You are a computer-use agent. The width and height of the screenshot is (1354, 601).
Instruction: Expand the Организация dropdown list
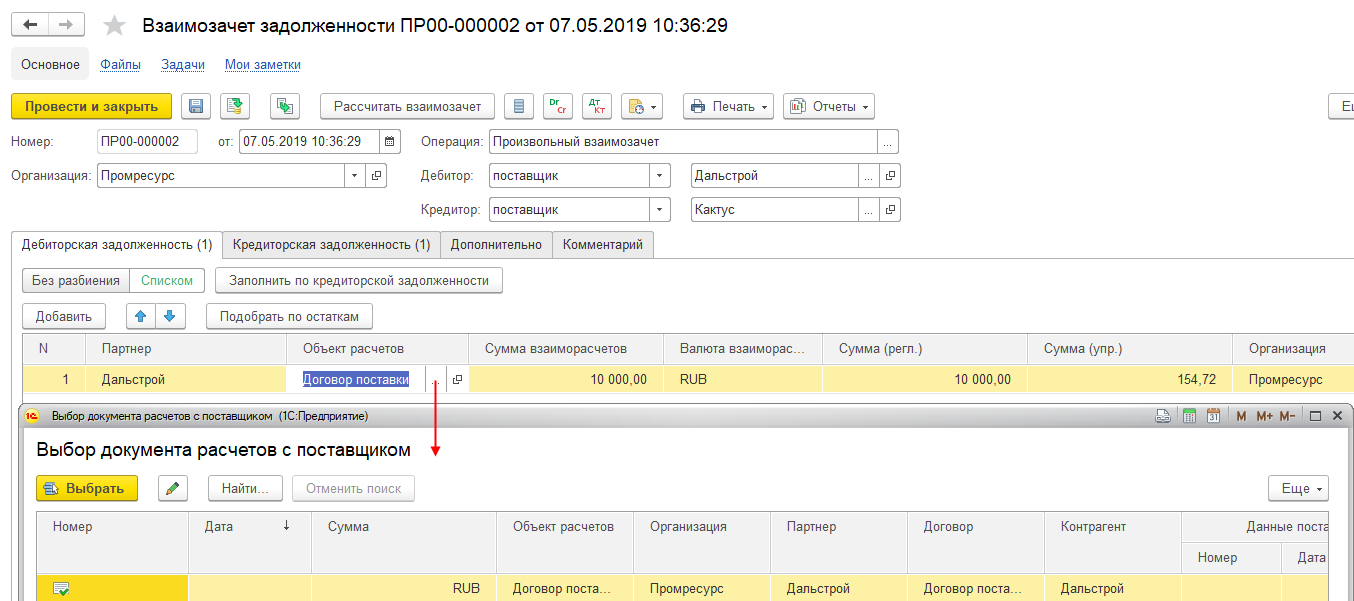[355, 175]
